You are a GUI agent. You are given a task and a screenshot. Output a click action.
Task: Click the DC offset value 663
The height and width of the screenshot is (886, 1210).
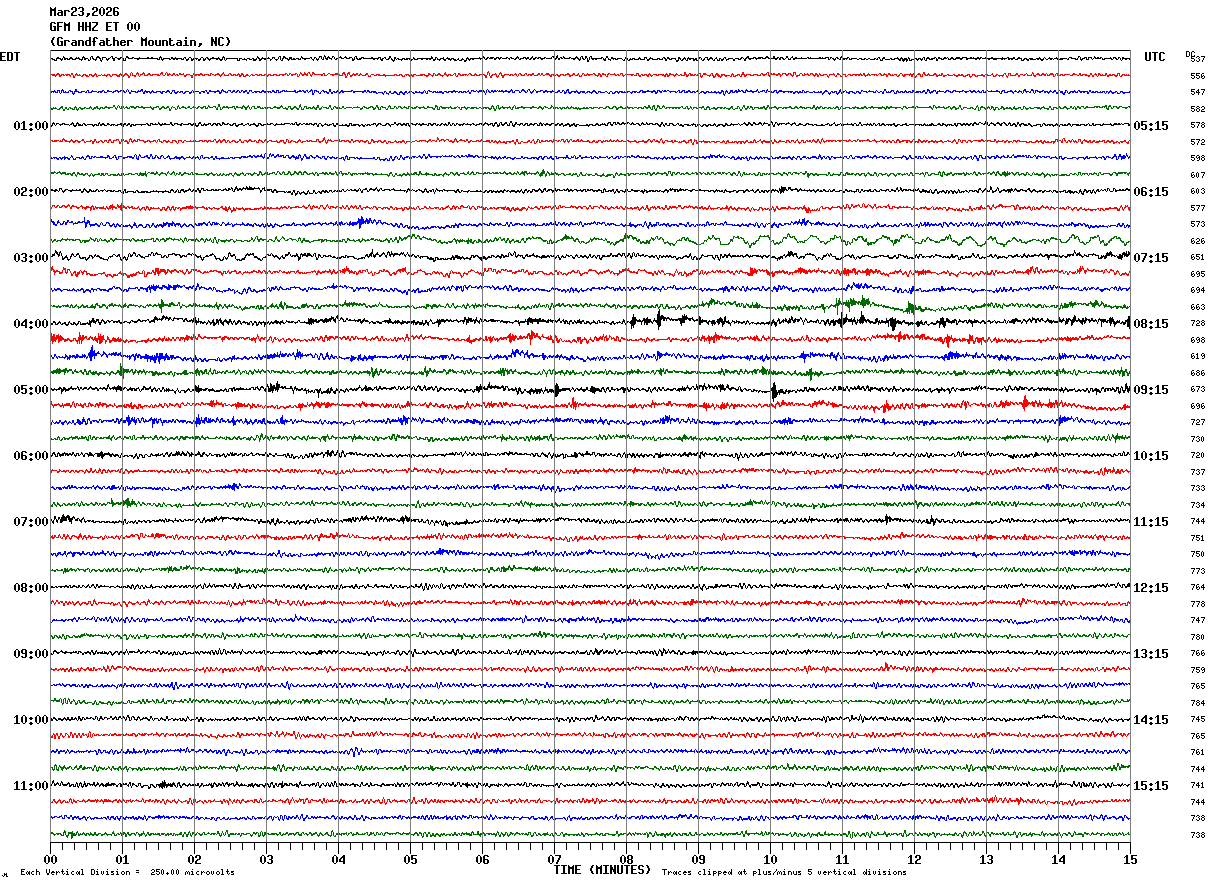pos(1197,307)
